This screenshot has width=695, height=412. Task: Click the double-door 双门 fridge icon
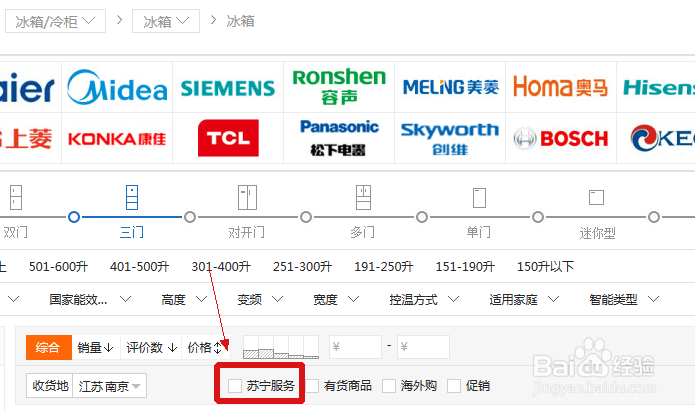[16, 197]
